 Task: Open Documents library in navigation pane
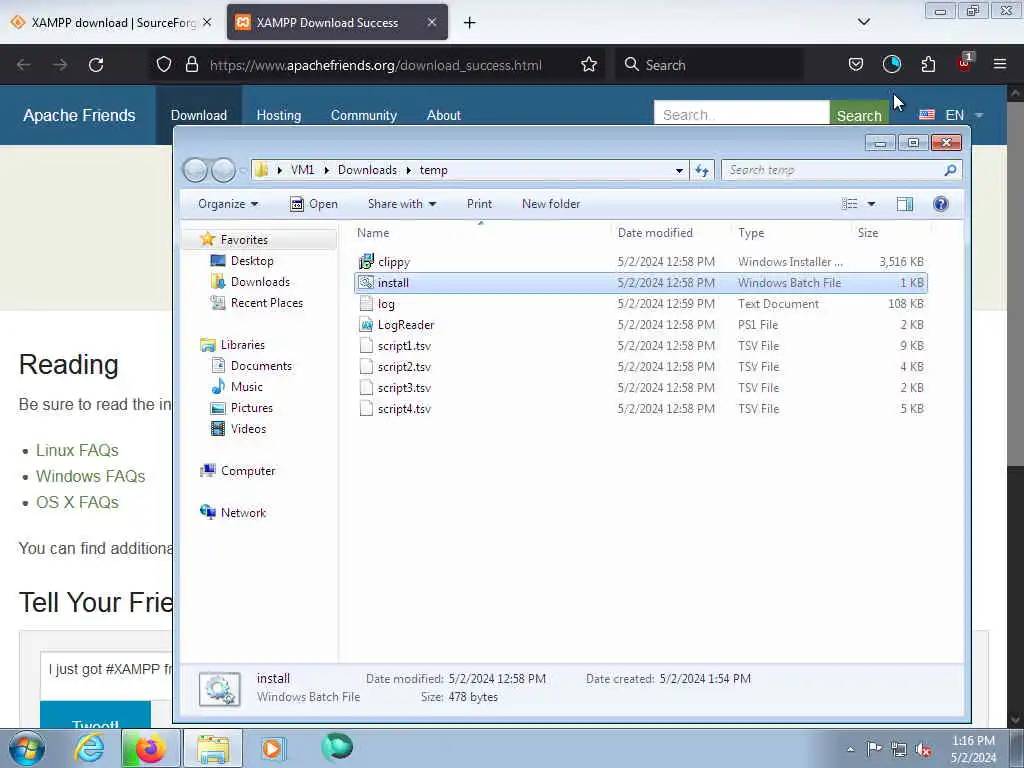261,366
